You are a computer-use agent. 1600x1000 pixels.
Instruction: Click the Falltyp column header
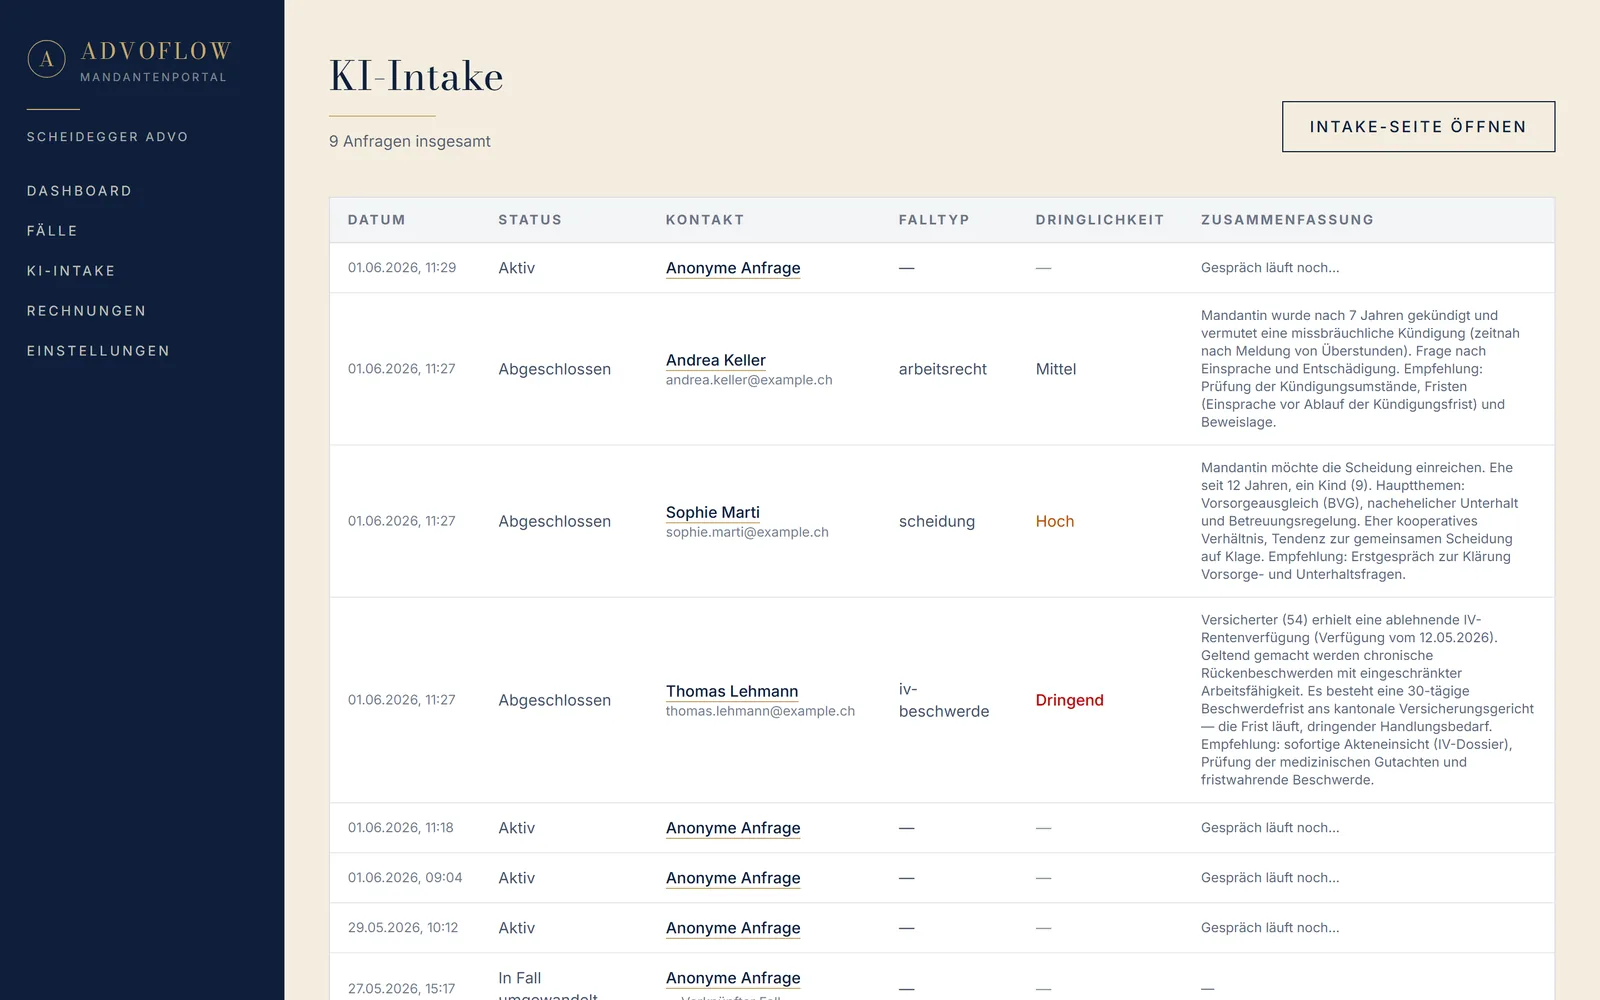(934, 220)
